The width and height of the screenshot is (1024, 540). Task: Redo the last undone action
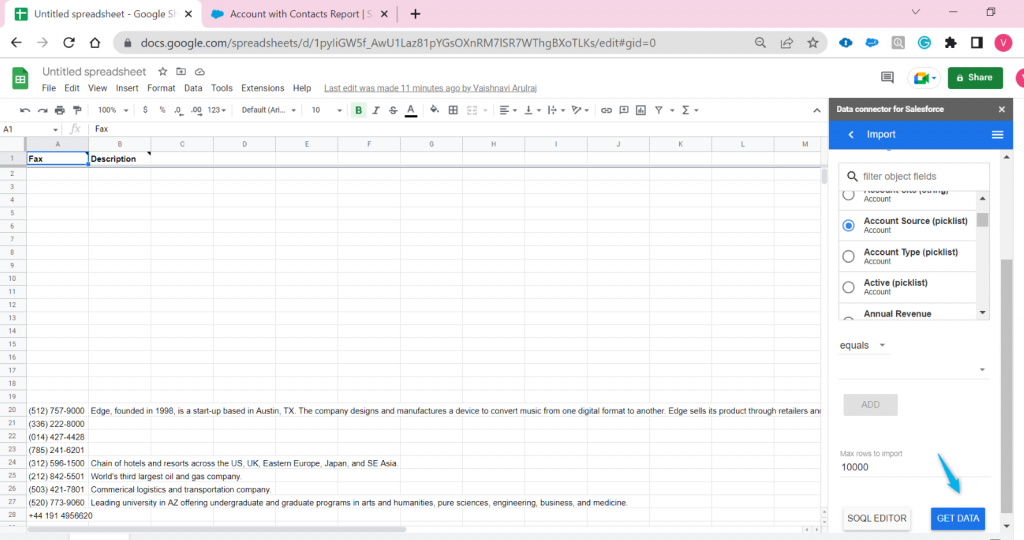tap(42, 110)
